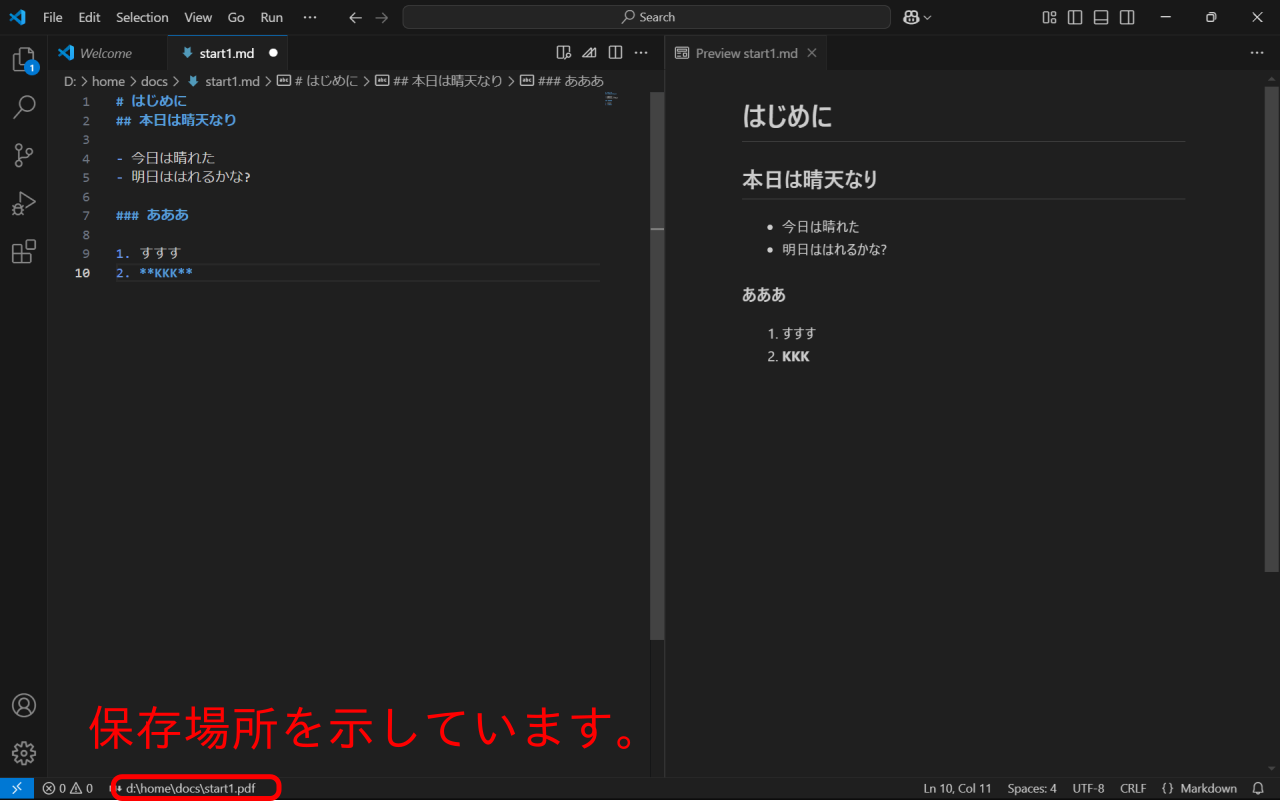Open the Markdown language mode selector
This screenshot has width=1280, height=801.
tap(1199, 789)
